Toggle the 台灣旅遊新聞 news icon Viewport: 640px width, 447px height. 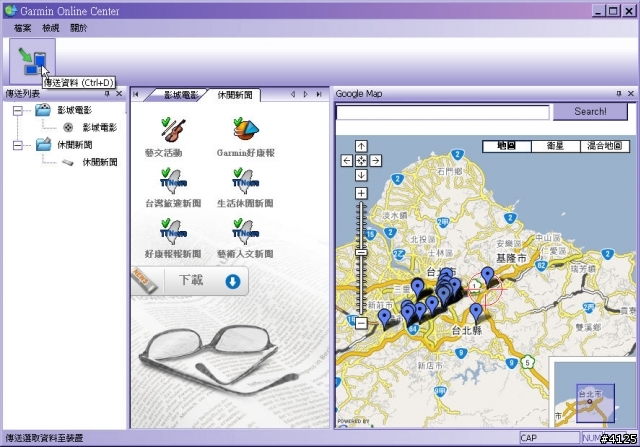tap(173, 180)
